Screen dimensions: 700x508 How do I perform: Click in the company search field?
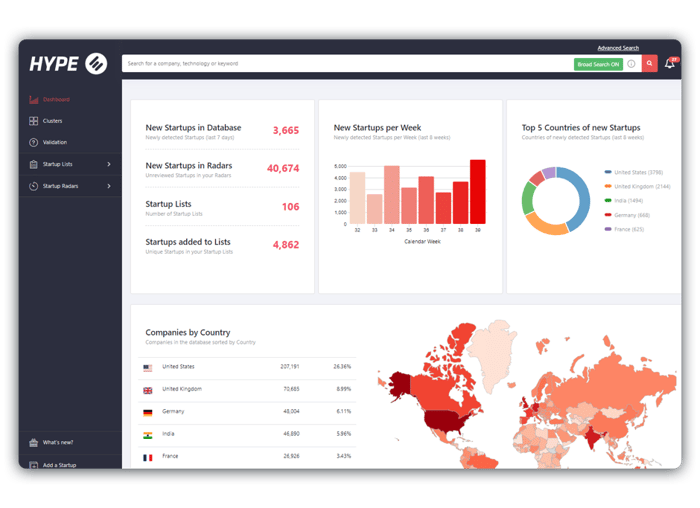347,63
